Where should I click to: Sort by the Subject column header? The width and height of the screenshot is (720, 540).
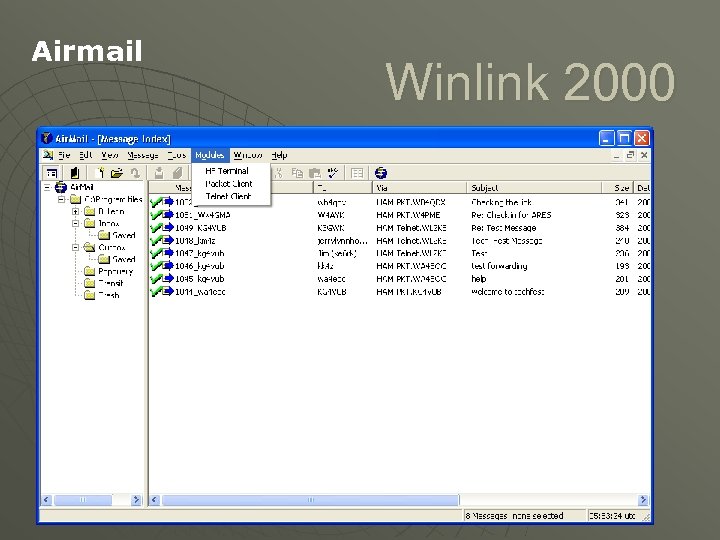pyautogui.click(x=534, y=188)
